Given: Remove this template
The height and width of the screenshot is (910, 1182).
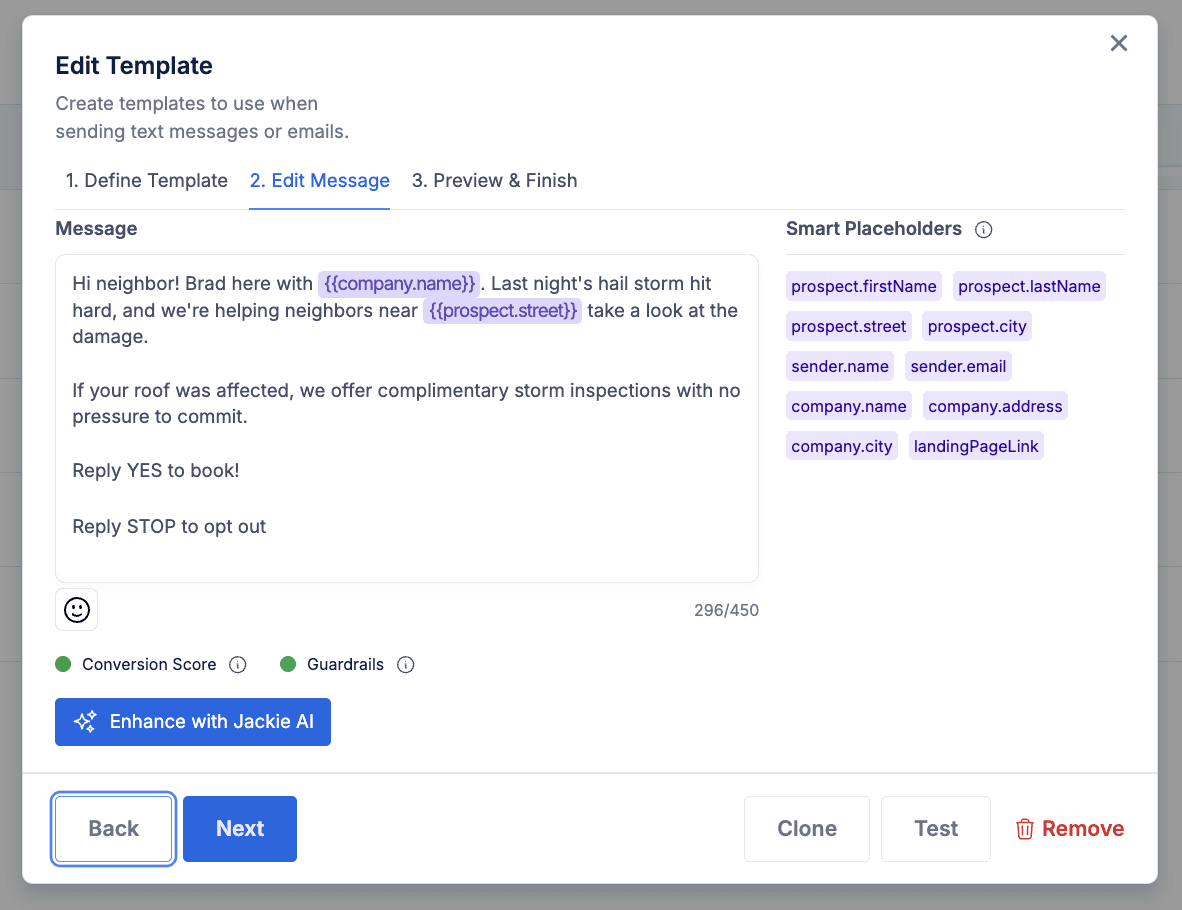Looking at the screenshot, I should click(1070, 829).
